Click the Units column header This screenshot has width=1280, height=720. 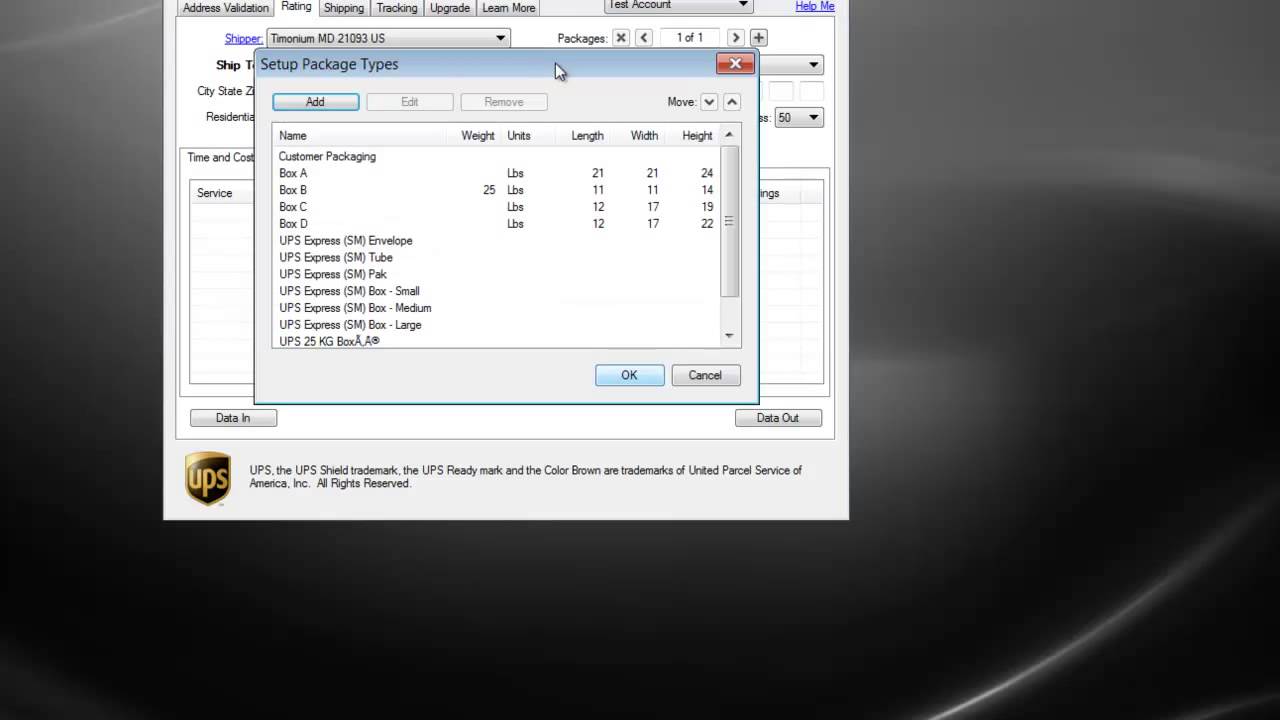pyautogui.click(x=526, y=136)
